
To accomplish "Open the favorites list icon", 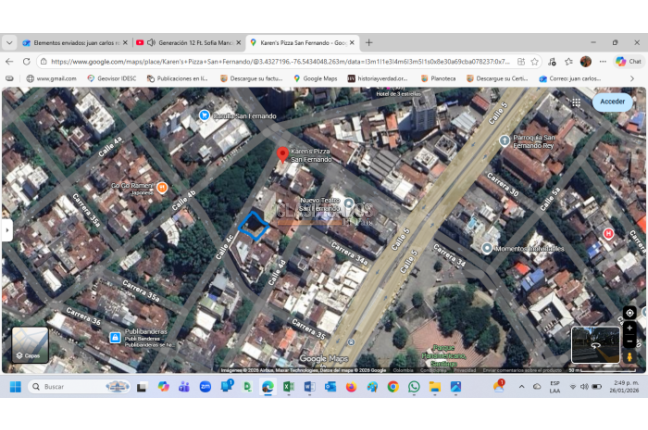I will coord(569,62).
